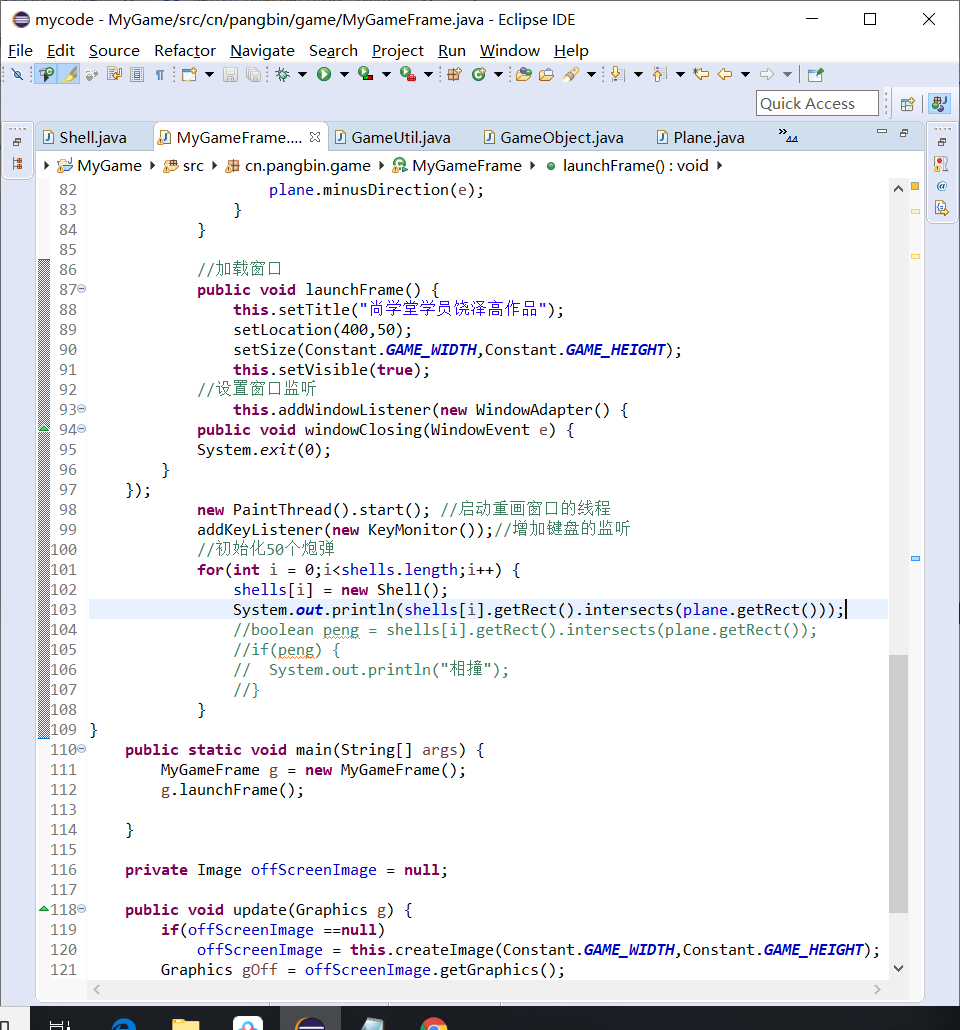Click the Pin Editor toolbar icon
Viewport: 960px width, 1030px height.
[x=815, y=74]
